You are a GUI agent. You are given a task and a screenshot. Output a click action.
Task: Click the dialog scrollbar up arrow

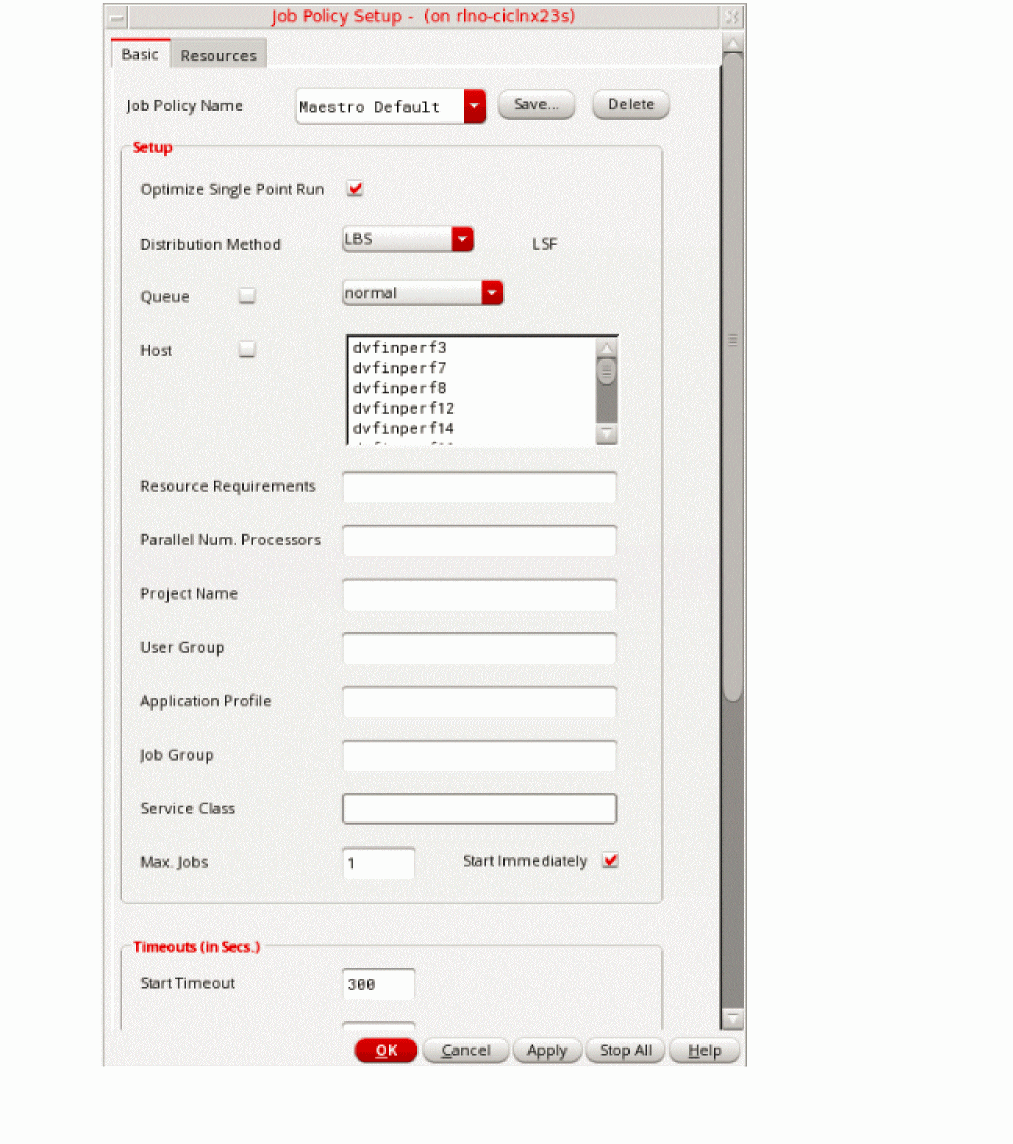(733, 43)
